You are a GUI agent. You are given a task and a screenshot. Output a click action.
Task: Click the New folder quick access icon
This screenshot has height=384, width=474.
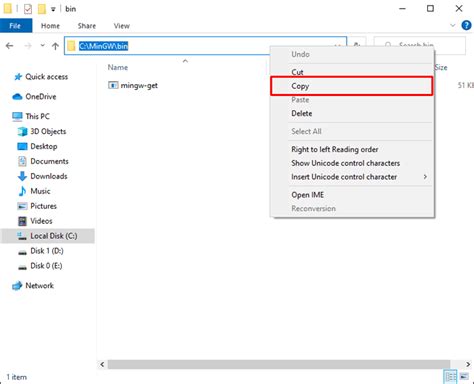point(42,9)
